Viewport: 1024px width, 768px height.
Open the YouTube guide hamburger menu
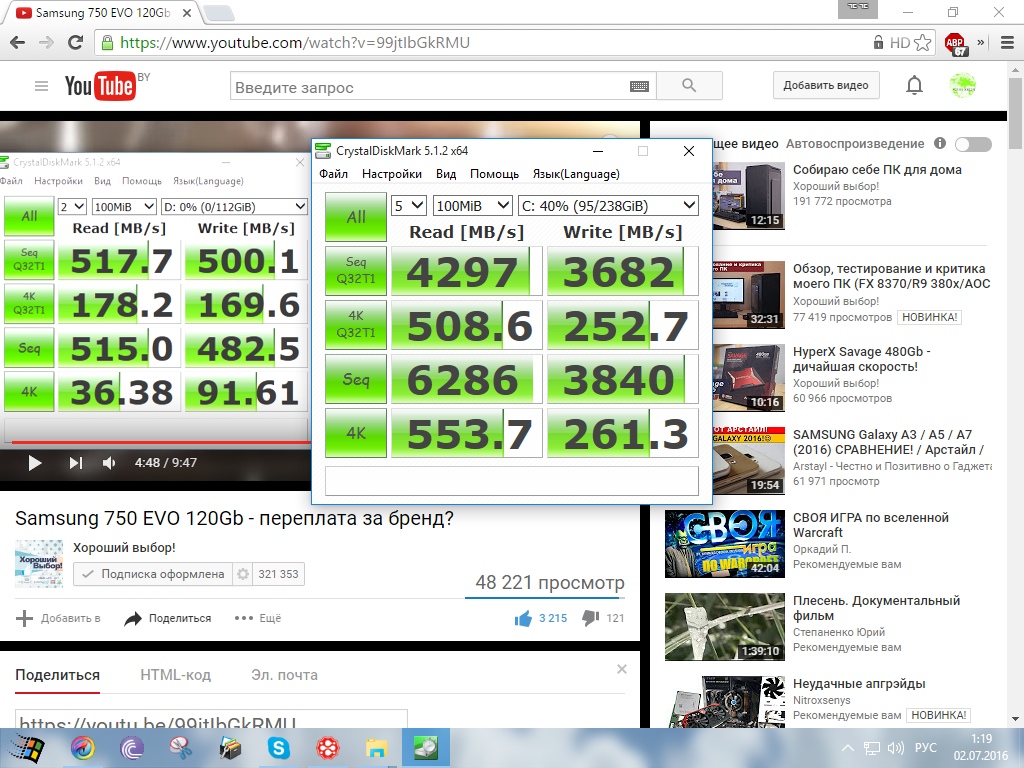pos(41,86)
